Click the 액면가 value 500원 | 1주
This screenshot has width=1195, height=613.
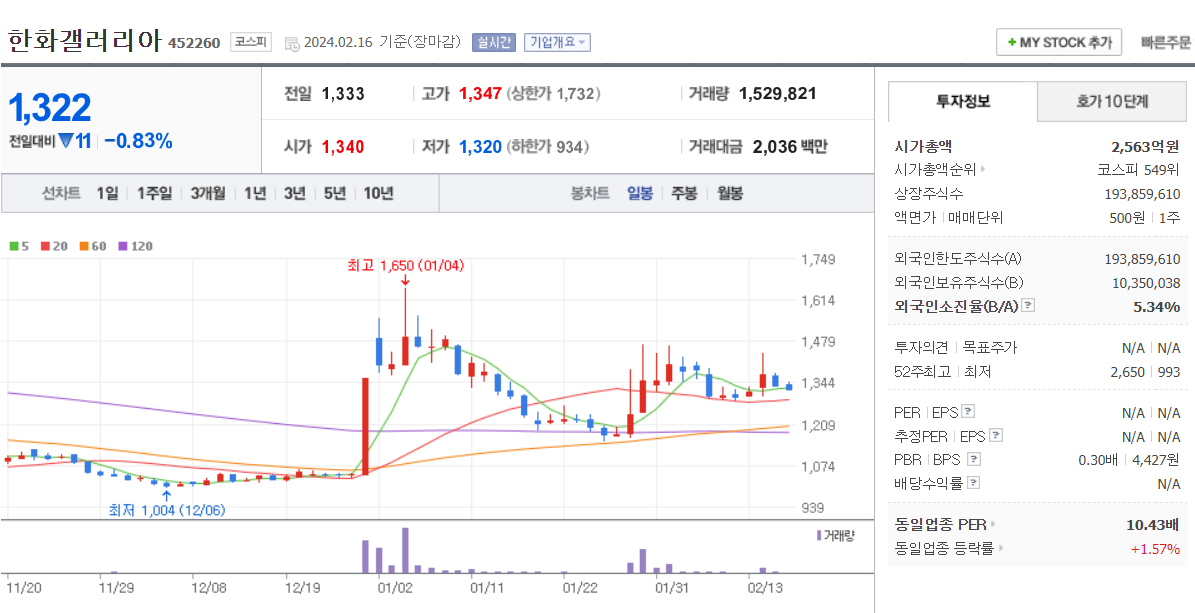[1145, 217]
